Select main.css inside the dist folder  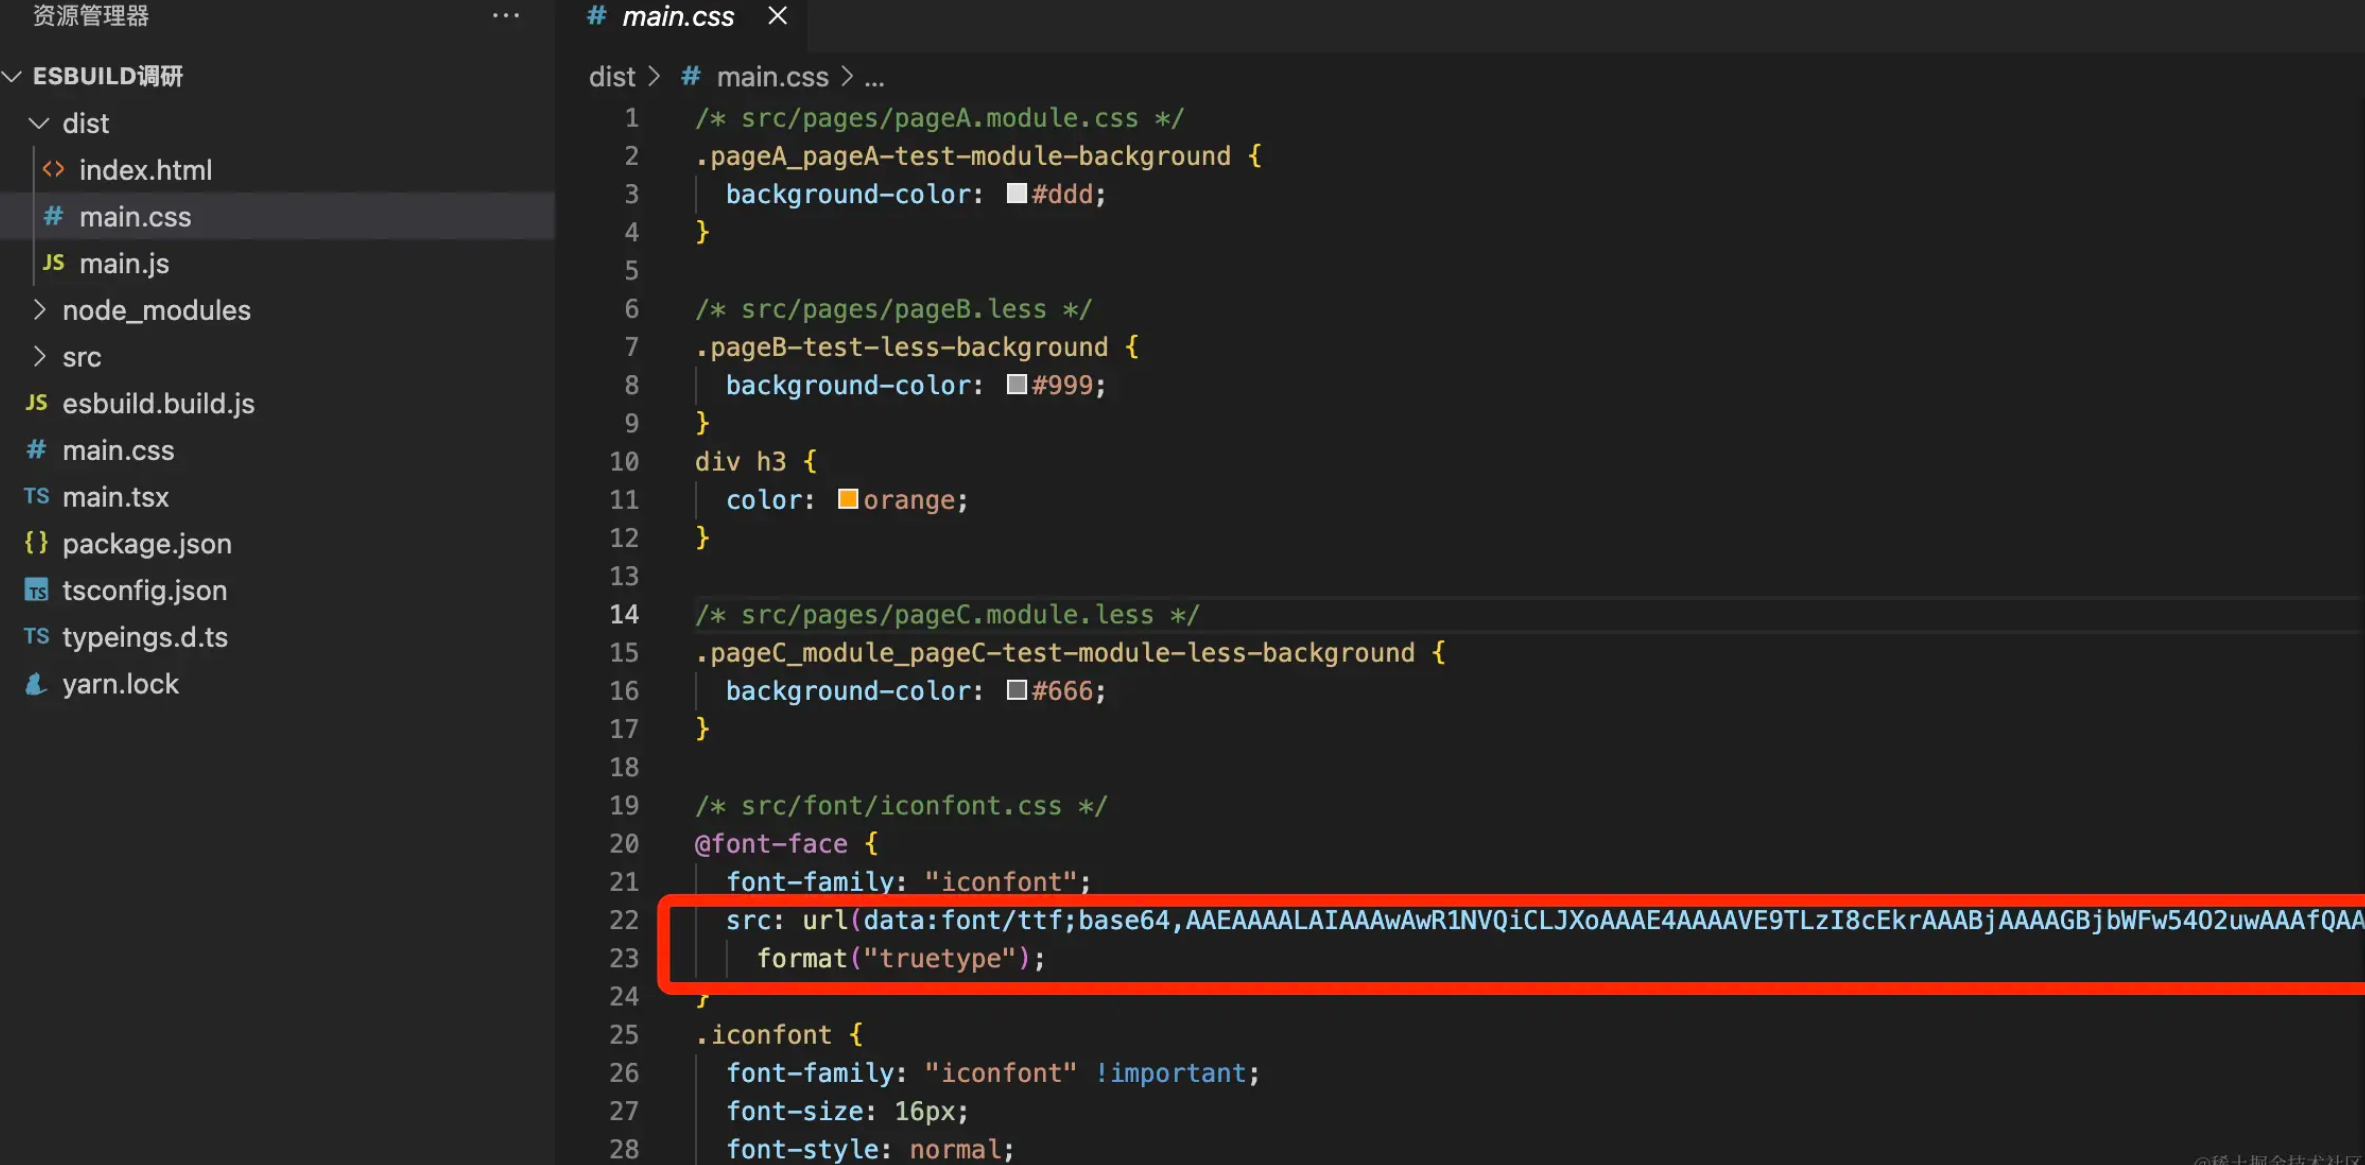pos(277,217)
